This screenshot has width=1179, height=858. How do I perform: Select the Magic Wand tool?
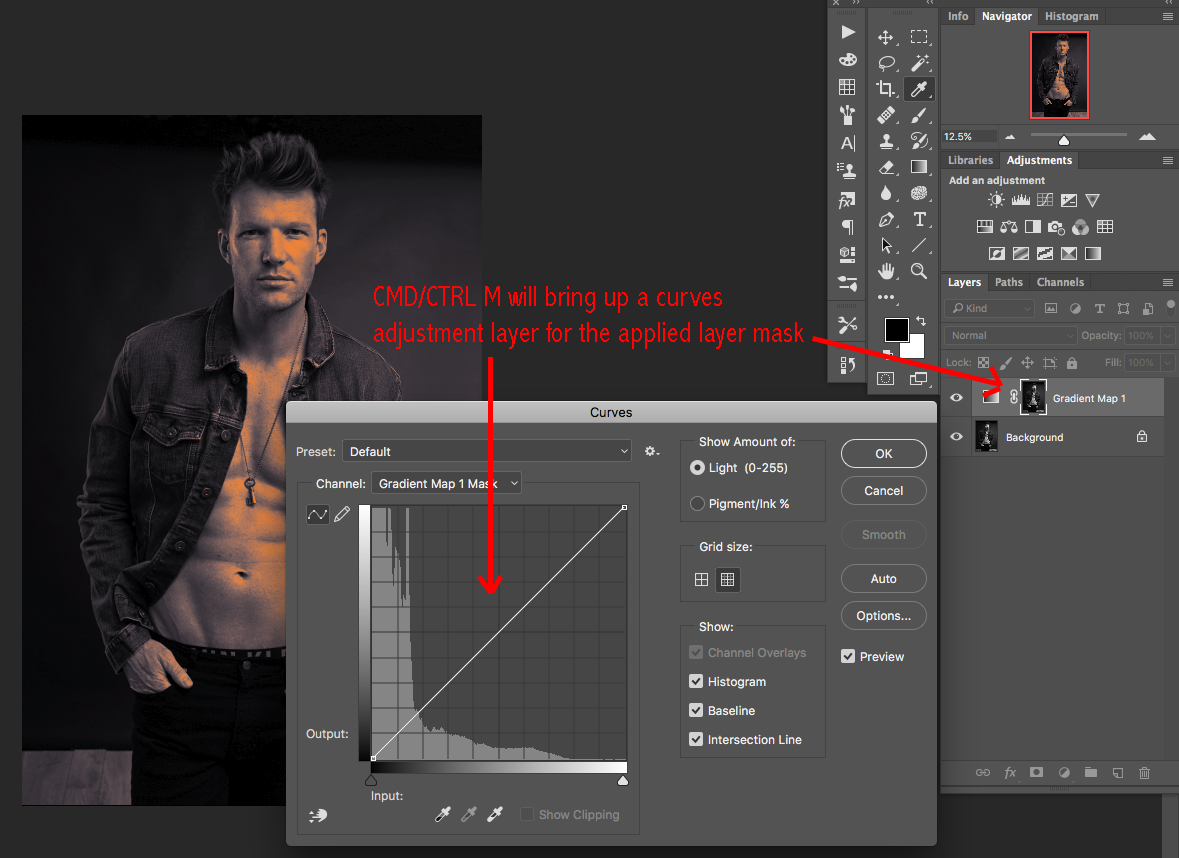[919, 63]
